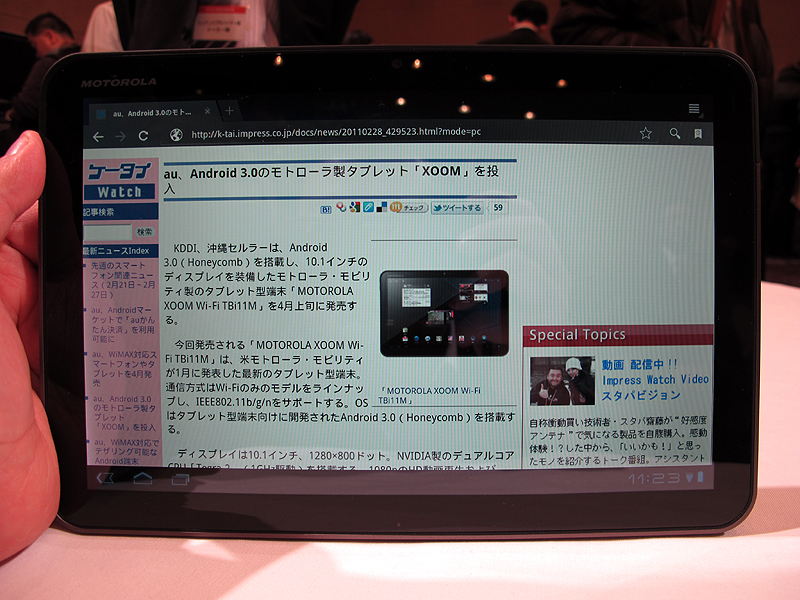Screen dimensions: 800x600
Task: Tap the Android system back button
Action: (x=106, y=478)
